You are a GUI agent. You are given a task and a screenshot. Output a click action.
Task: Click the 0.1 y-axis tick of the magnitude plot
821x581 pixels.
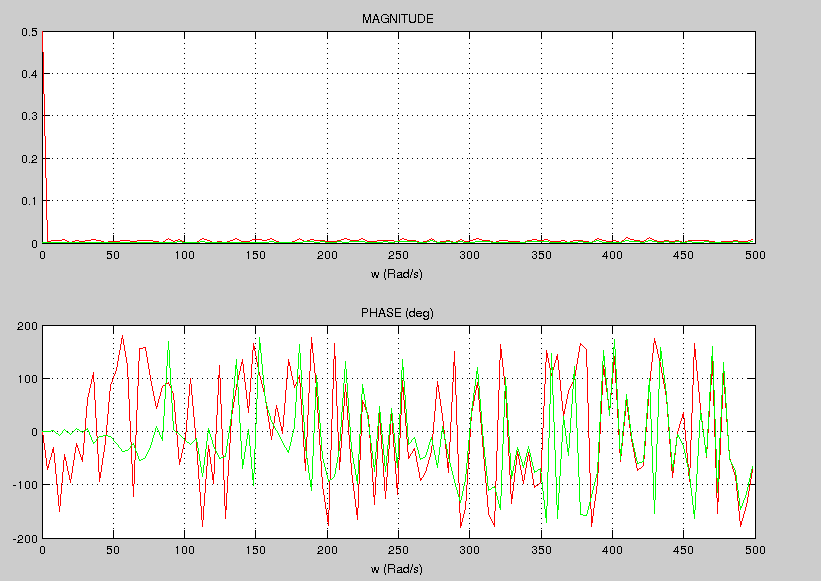tap(29, 201)
